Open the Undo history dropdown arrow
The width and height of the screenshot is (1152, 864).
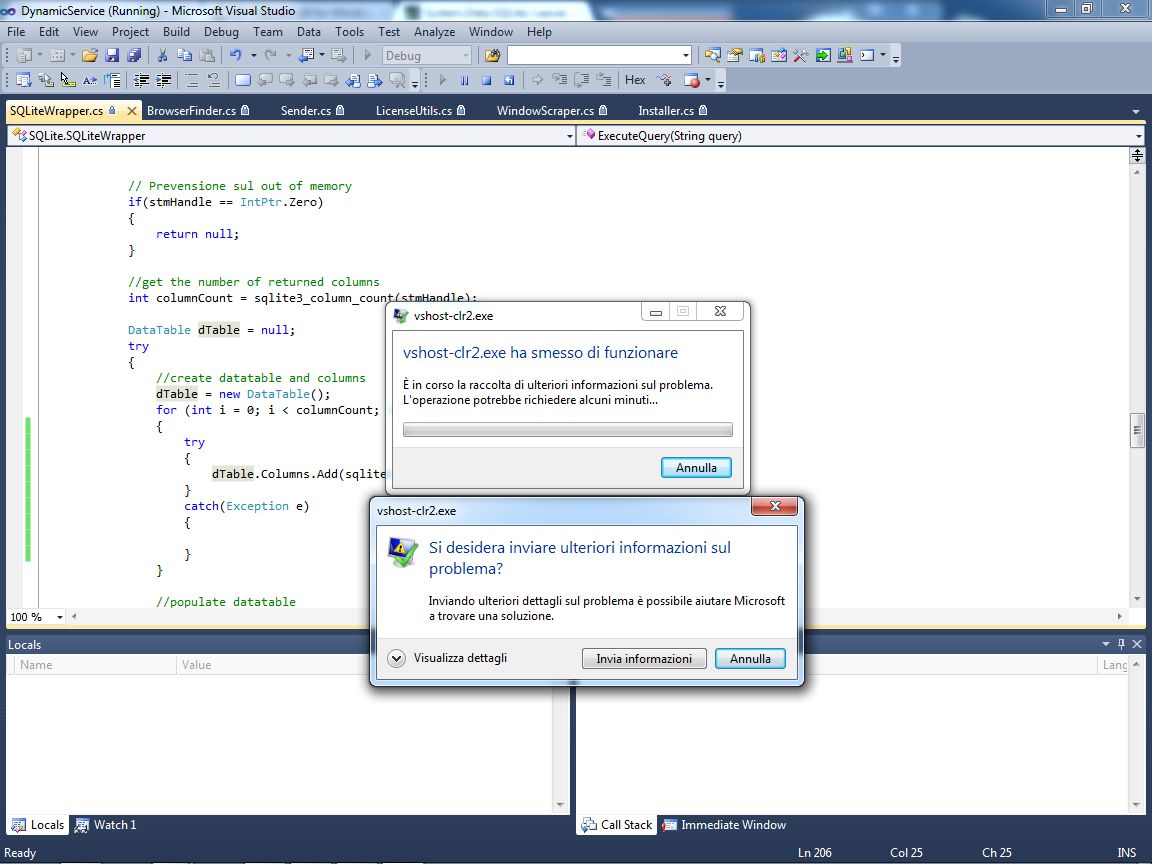253,55
